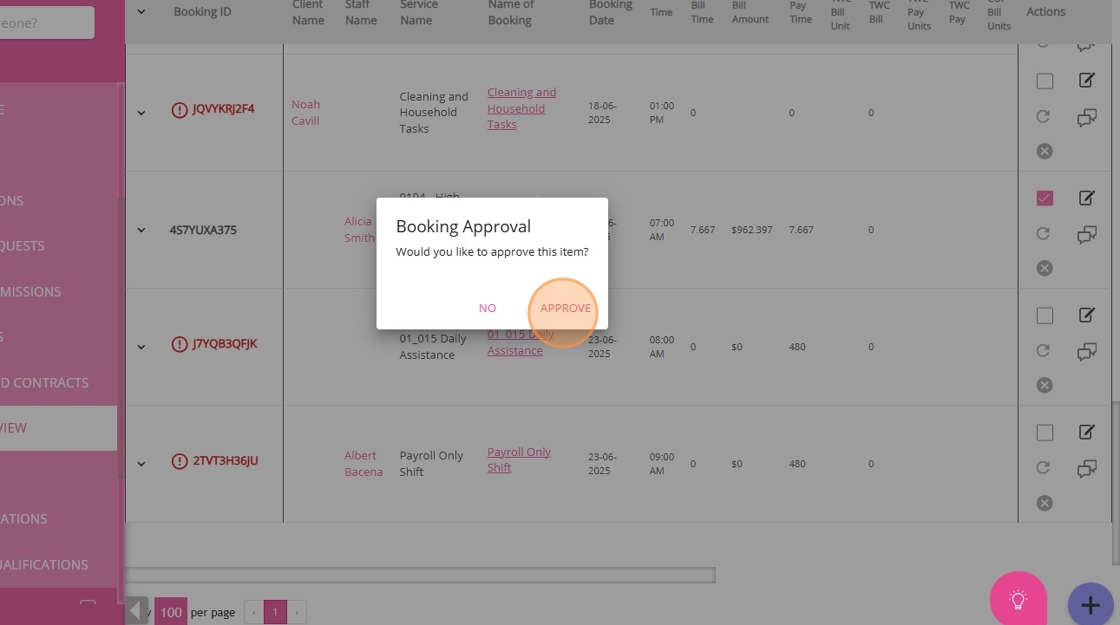This screenshot has height=625, width=1120.
Task: Select page 1 in pagination
Action: pyautogui.click(x=275, y=612)
